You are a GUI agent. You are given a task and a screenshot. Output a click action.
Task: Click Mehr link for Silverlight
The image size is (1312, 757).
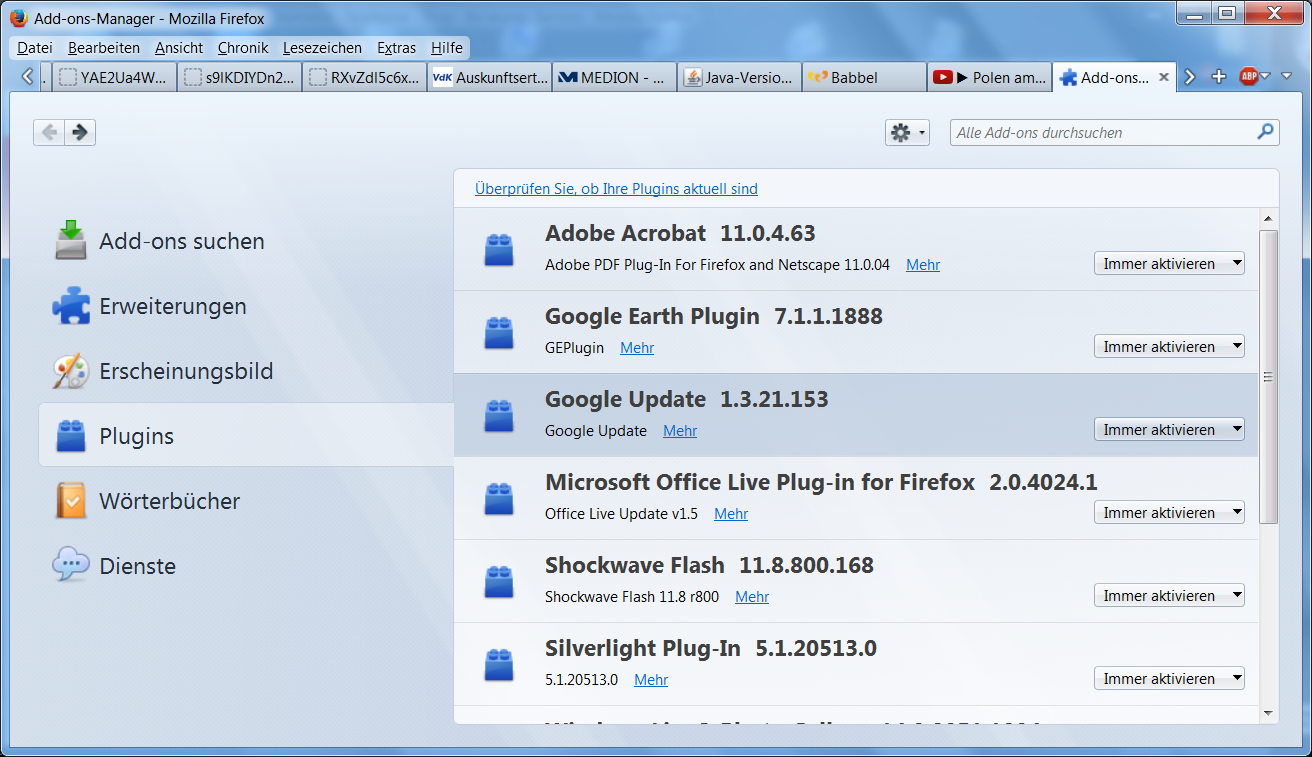(651, 680)
